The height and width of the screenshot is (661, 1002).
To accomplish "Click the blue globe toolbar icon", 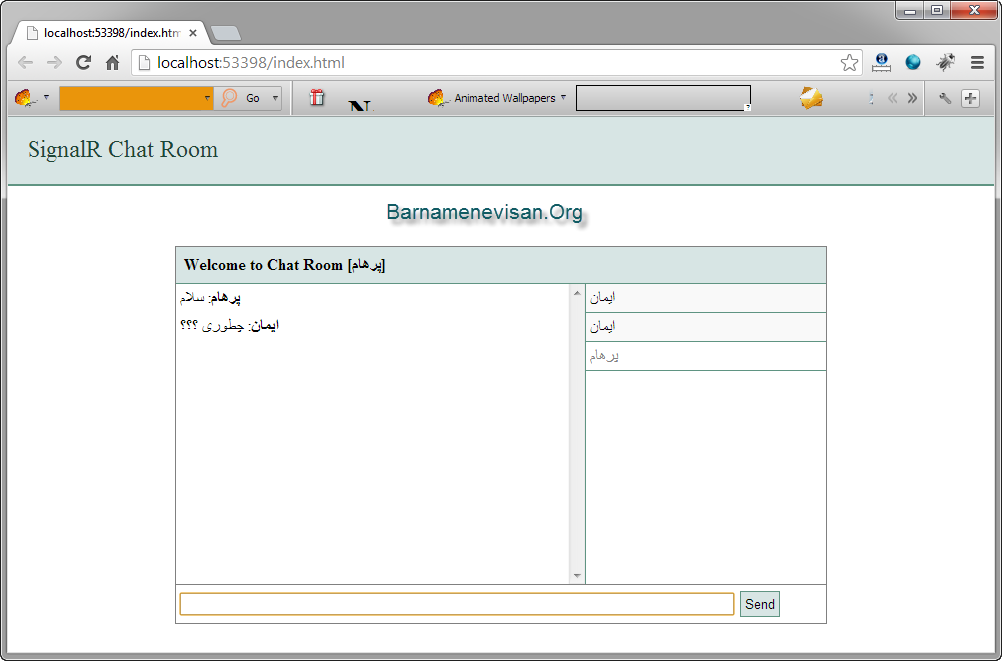I will 912,62.
